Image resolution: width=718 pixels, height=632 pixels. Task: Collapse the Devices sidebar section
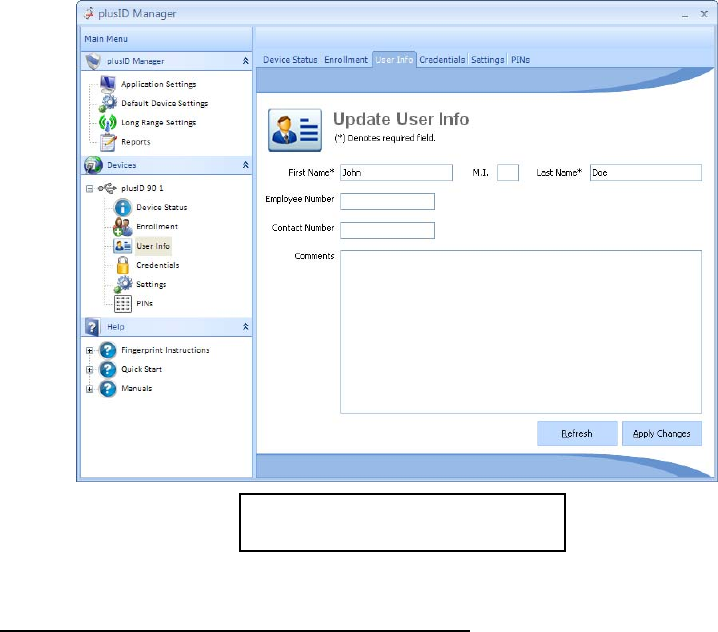tap(245, 165)
